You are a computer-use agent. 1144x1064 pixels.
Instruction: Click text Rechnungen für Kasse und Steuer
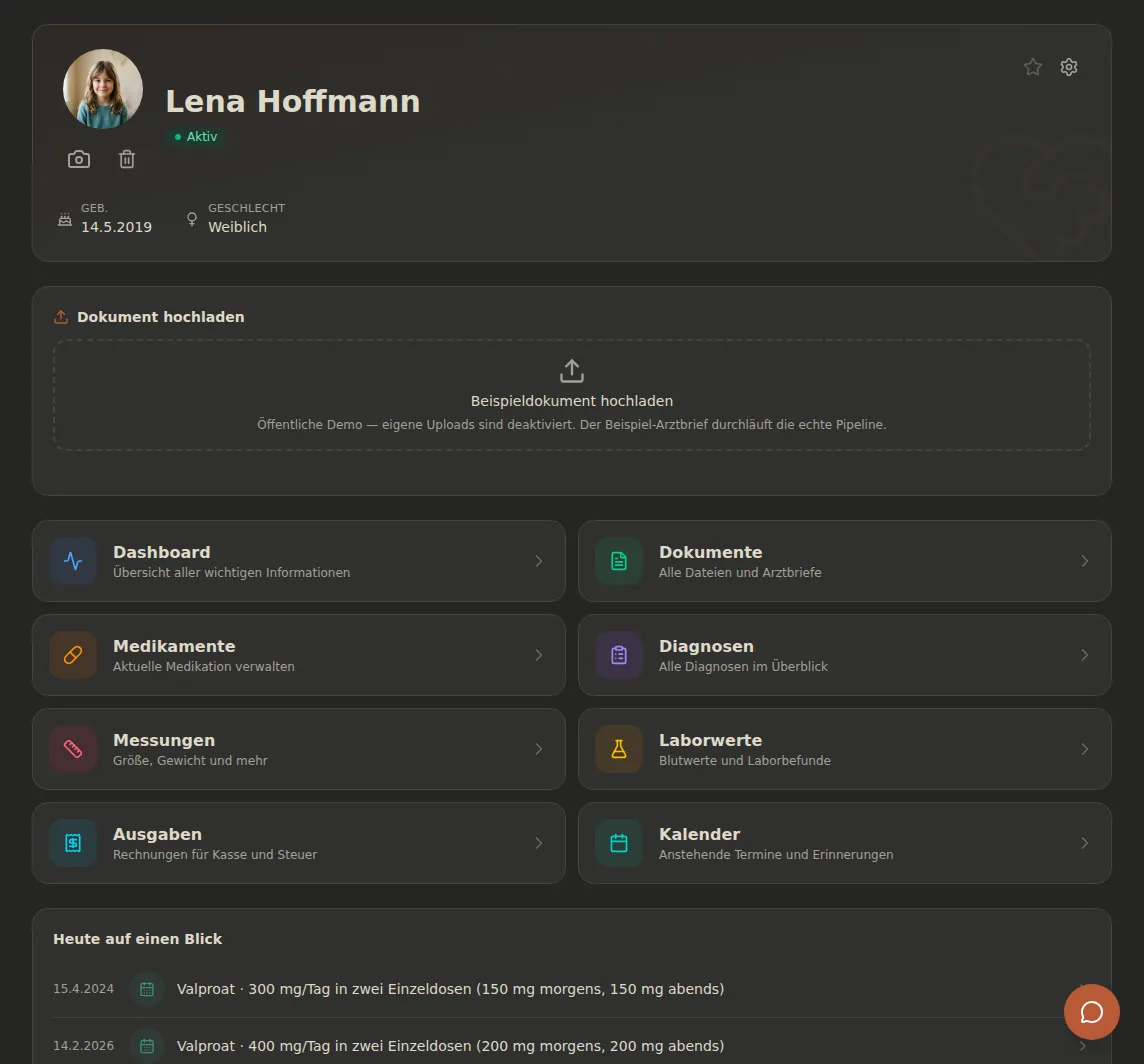coord(214,855)
